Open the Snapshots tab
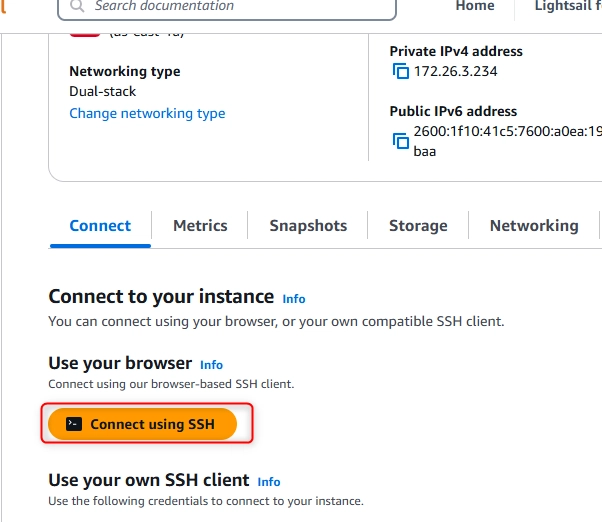602x522 pixels. (308, 226)
